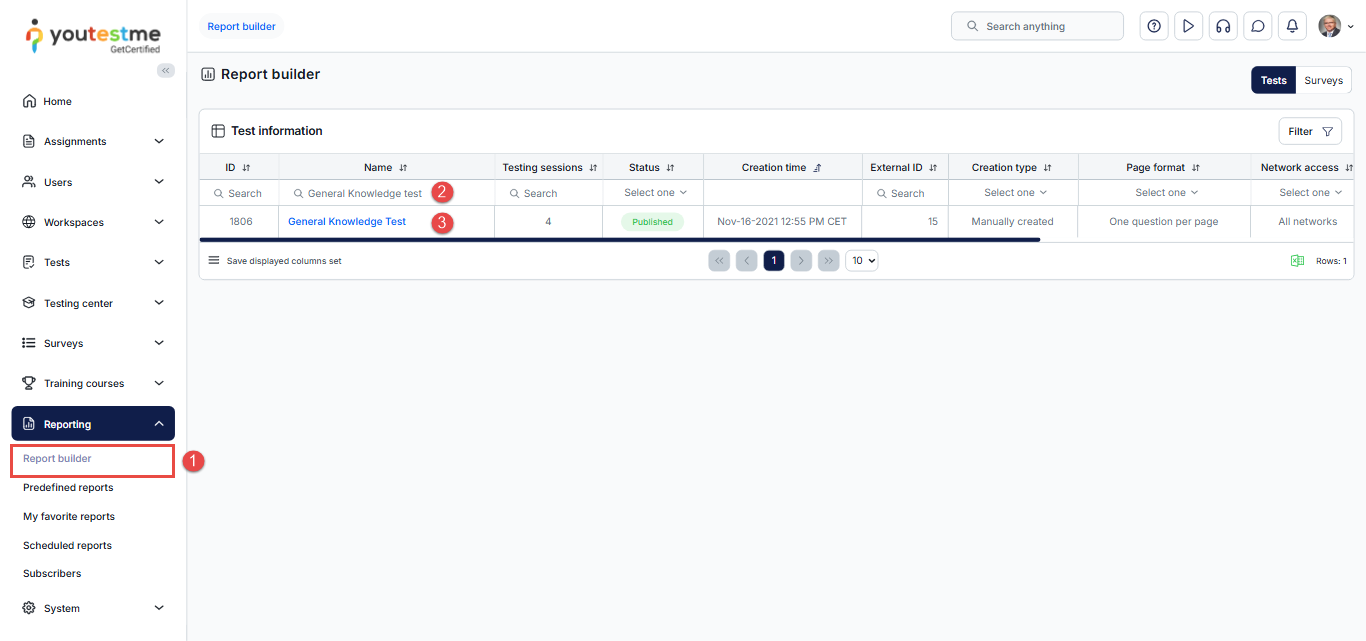Switch to the Surveys toggle
Viewport: 1366px width, 641px height.
pos(1323,80)
